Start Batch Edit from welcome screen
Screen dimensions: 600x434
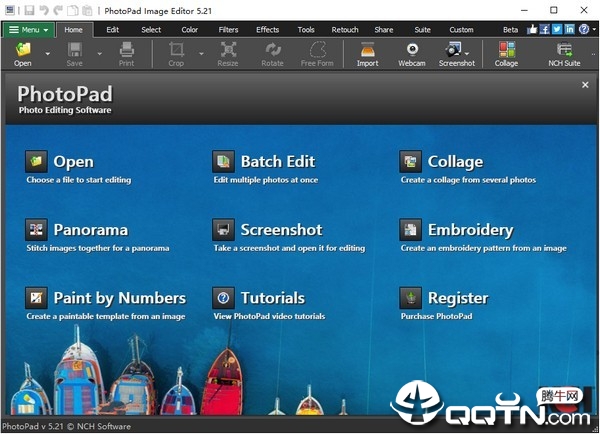click(x=276, y=162)
